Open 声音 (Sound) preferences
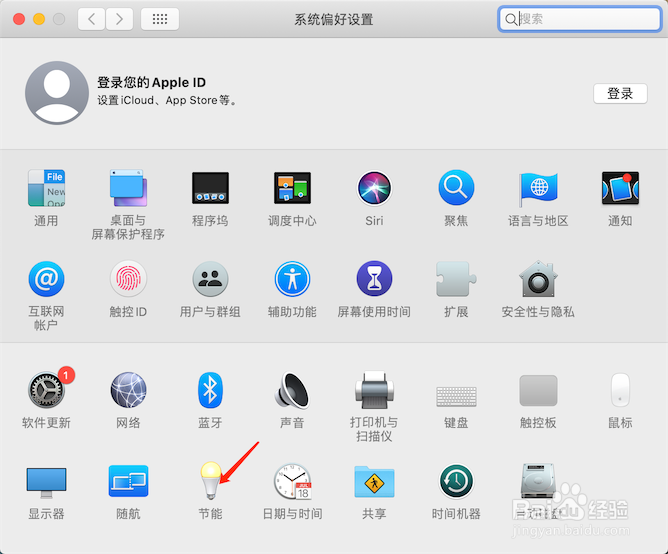 tap(292, 390)
